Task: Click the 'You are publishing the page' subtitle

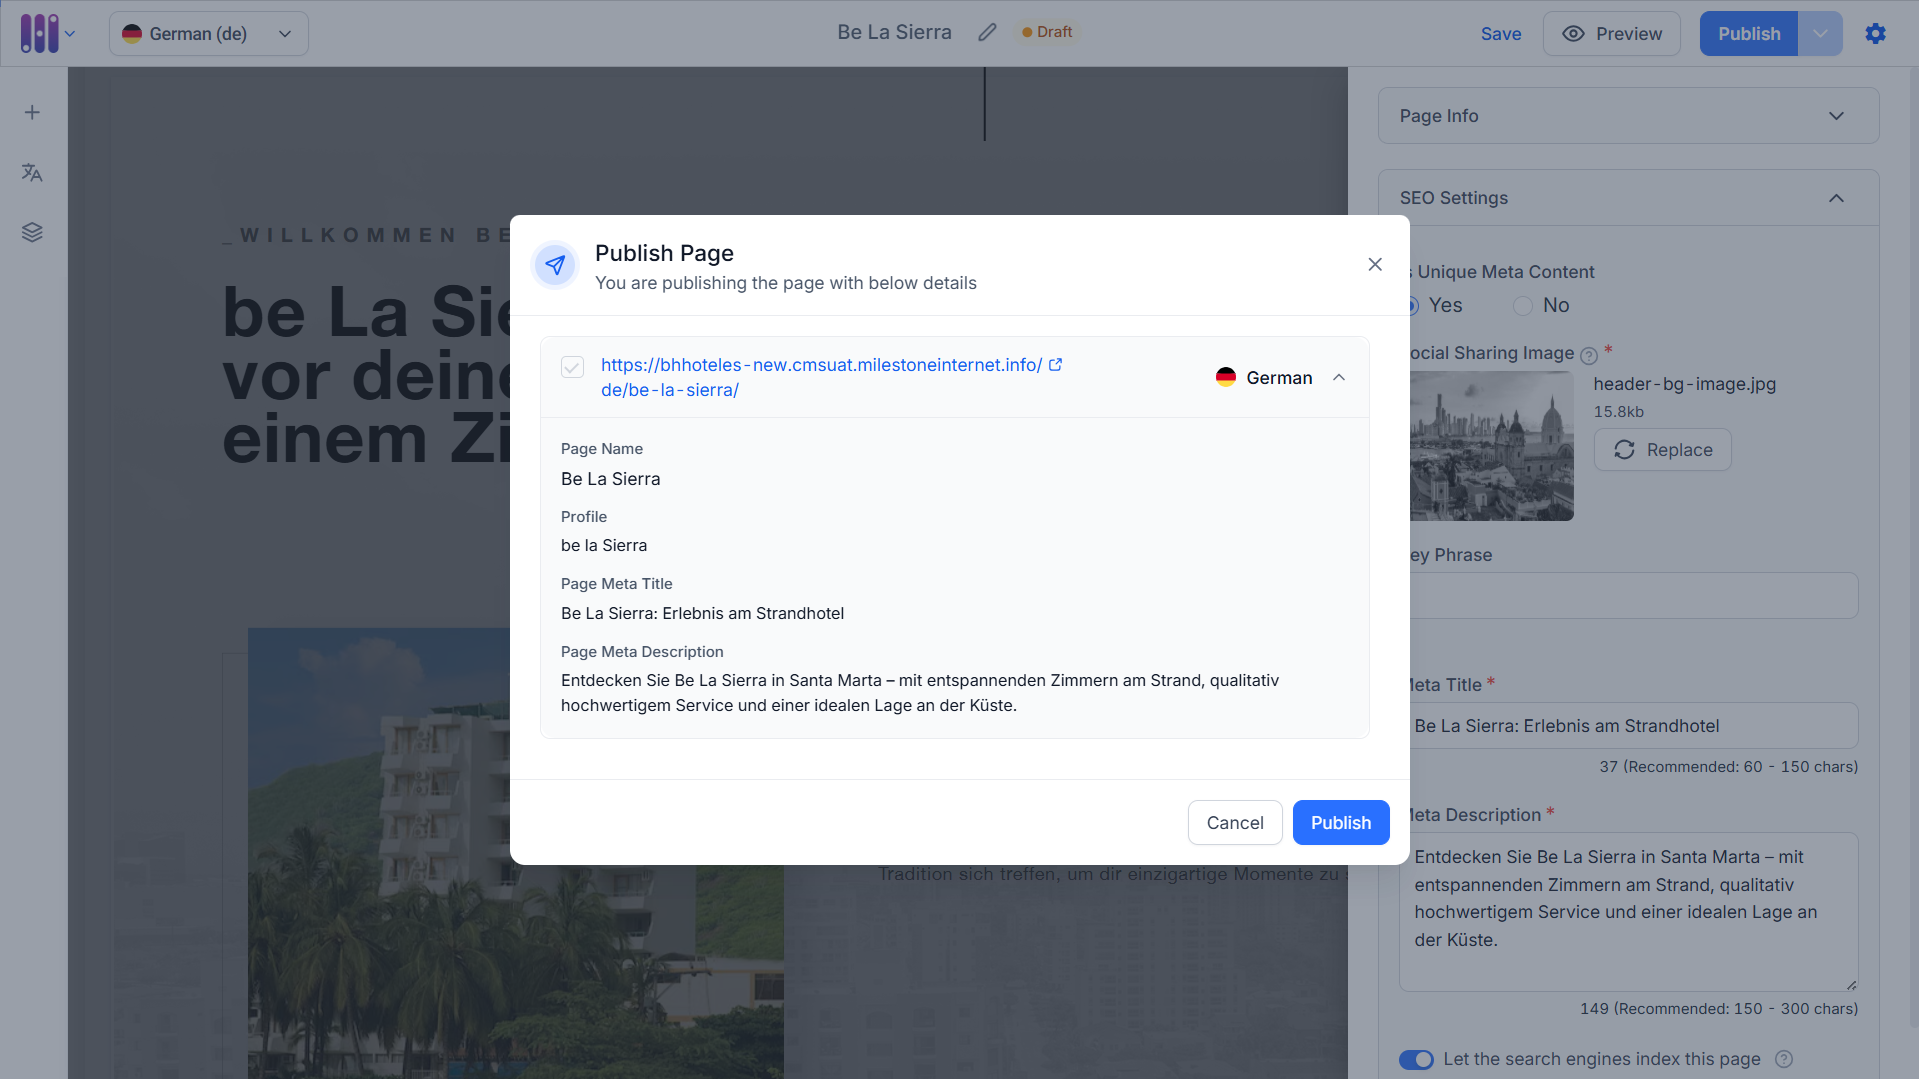Action: tap(786, 283)
